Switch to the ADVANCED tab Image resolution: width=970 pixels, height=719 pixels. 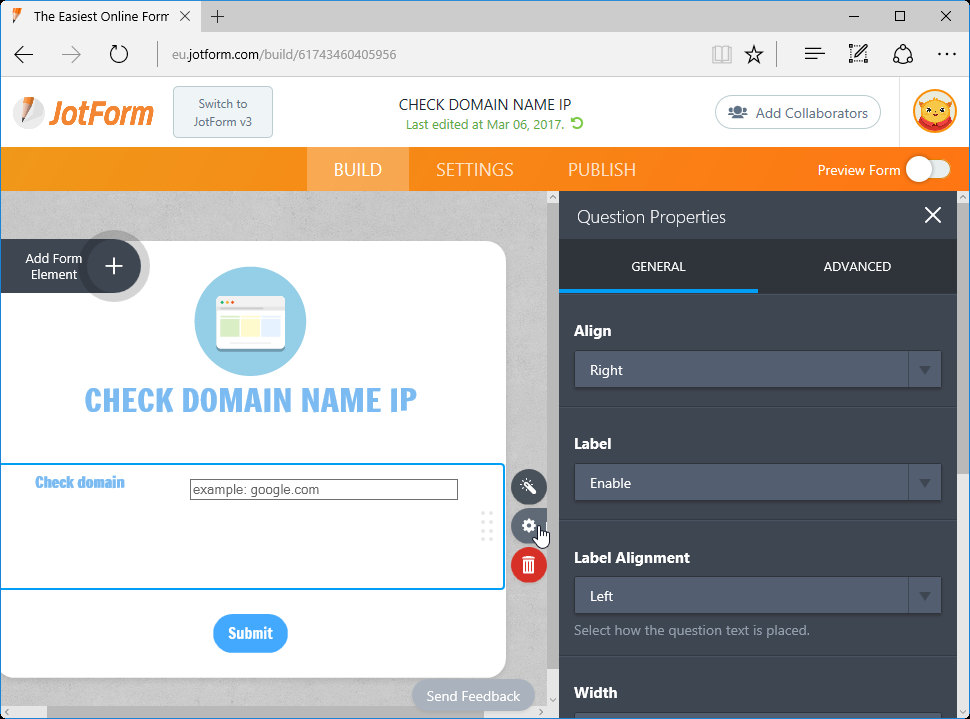click(857, 266)
